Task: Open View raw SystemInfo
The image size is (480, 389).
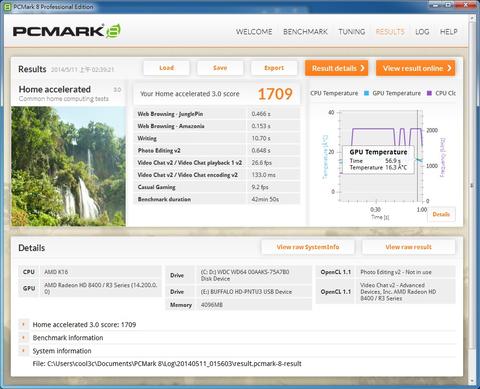Action: tap(308, 247)
